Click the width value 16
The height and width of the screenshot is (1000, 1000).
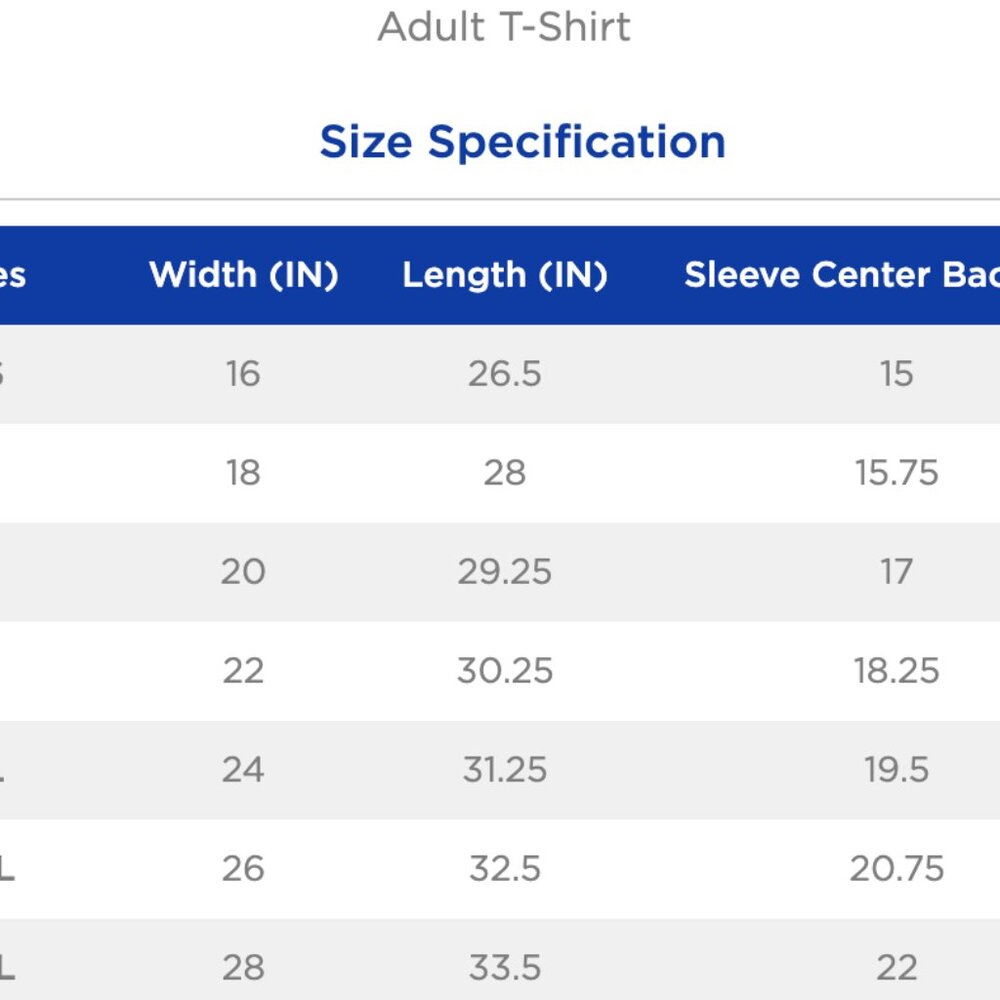[243, 374]
